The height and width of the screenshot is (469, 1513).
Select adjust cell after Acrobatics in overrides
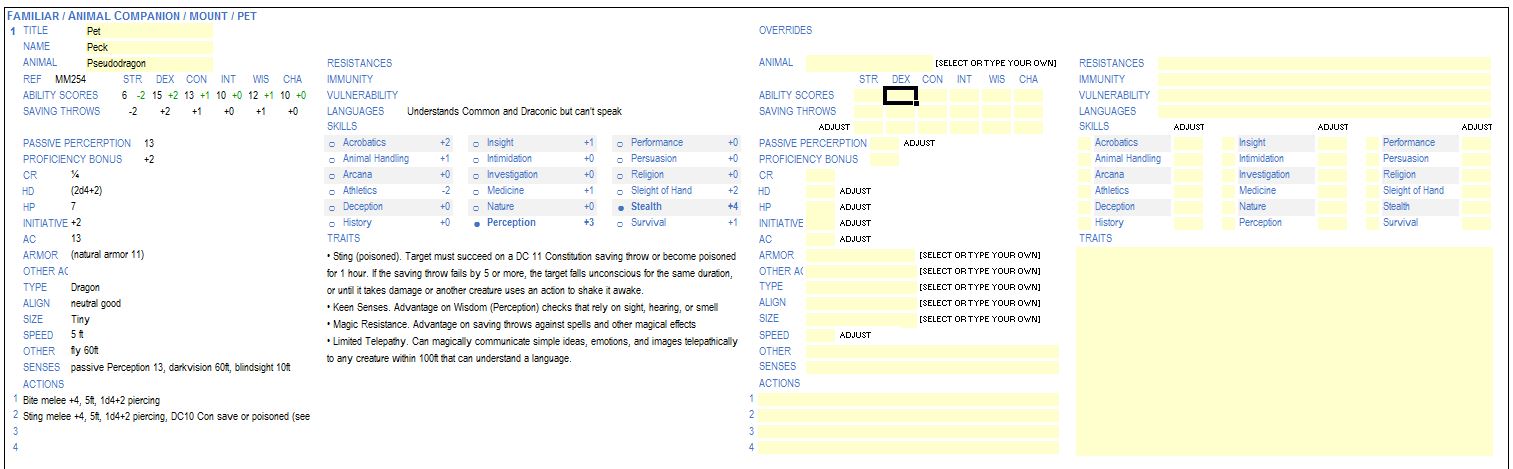tap(1188, 143)
